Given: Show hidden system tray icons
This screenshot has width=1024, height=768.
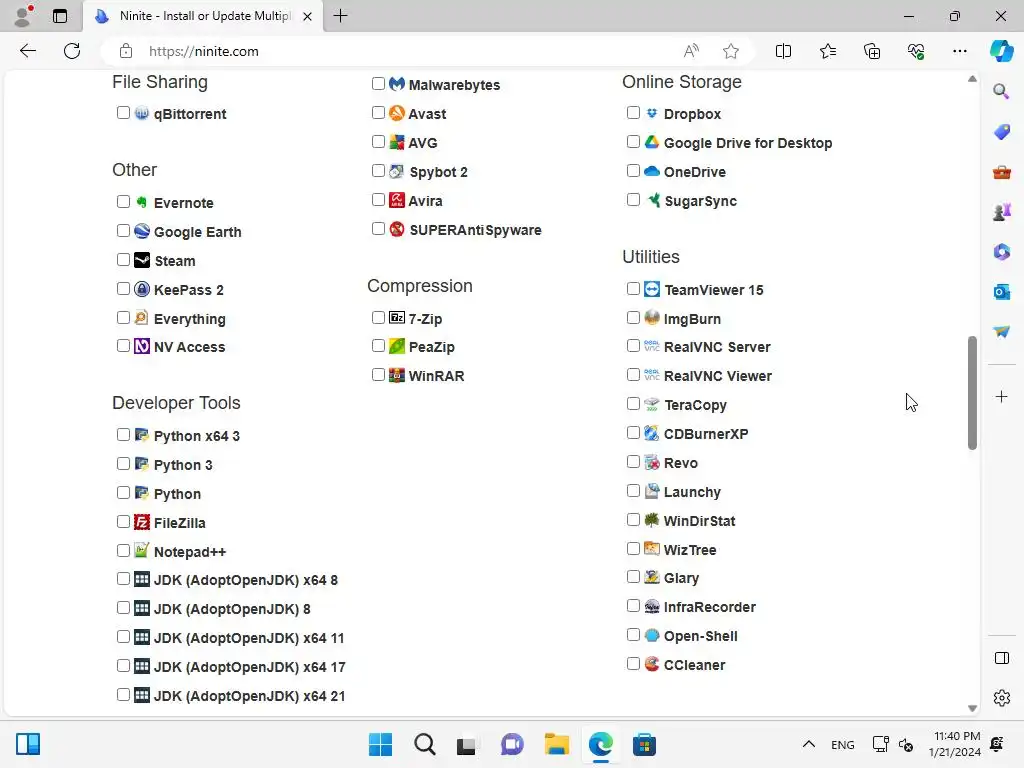Looking at the screenshot, I should [x=808, y=744].
